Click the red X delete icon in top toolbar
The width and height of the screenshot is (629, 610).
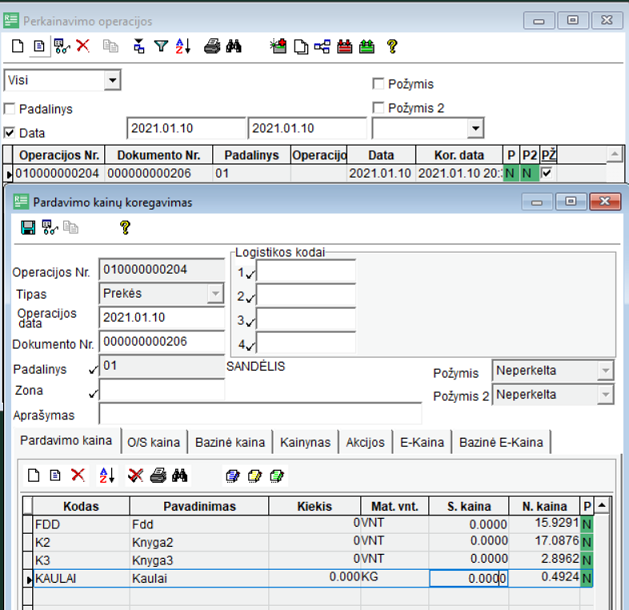pos(83,46)
